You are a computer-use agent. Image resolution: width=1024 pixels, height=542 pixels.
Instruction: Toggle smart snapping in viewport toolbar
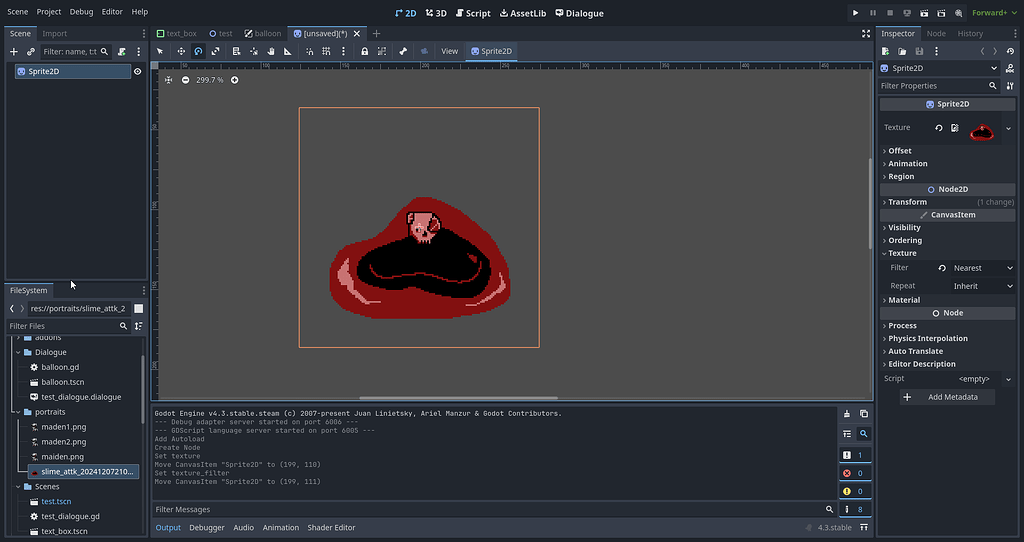(x=310, y=51)
